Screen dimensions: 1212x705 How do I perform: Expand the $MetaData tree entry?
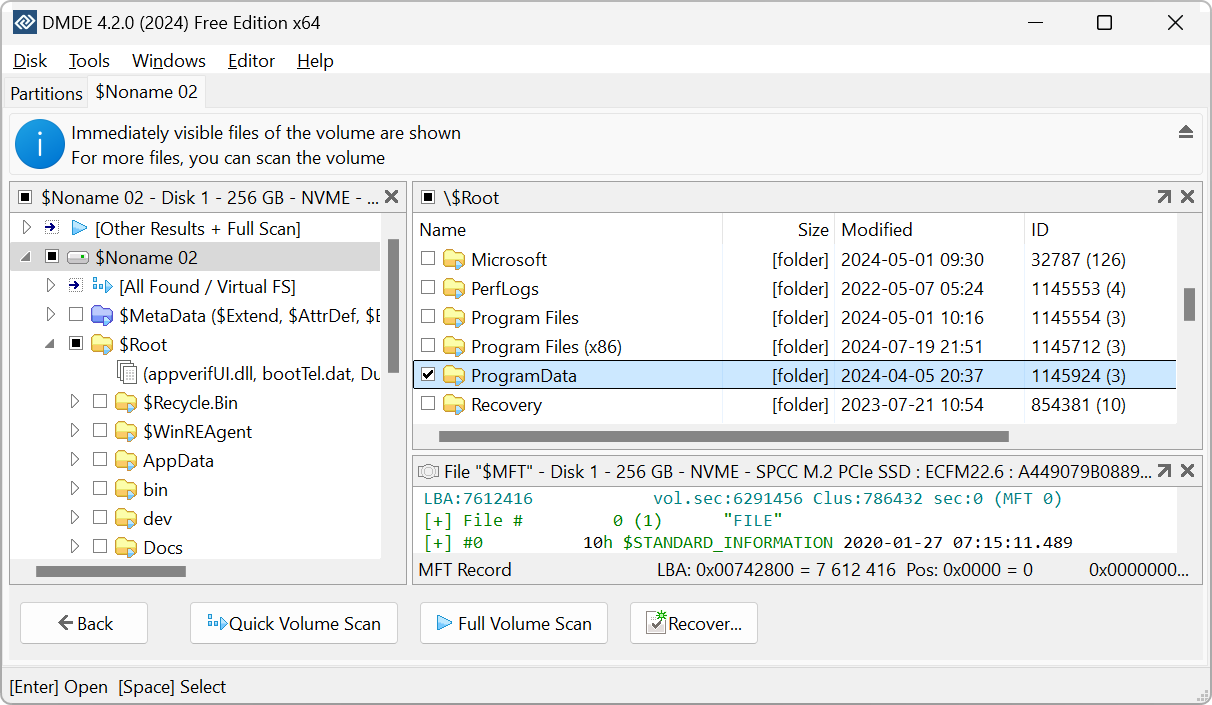tap(53, 314)
